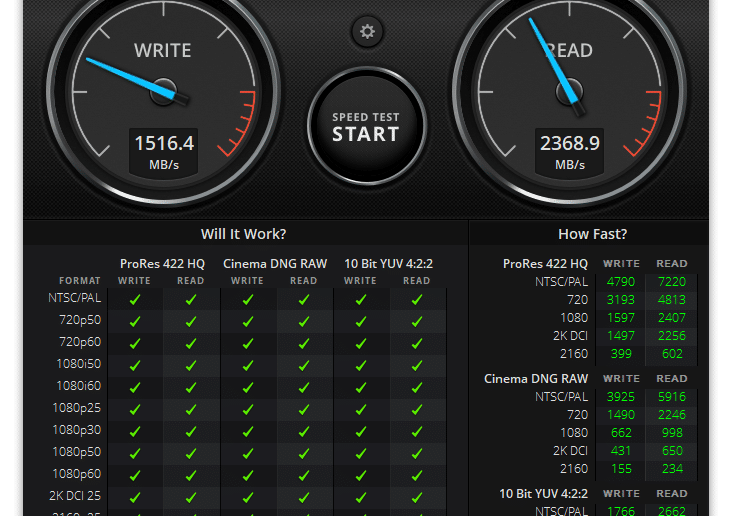Select the 720p60 format row label
The image size is (732, 516).
pyautogui.click(x=80, y=342)
